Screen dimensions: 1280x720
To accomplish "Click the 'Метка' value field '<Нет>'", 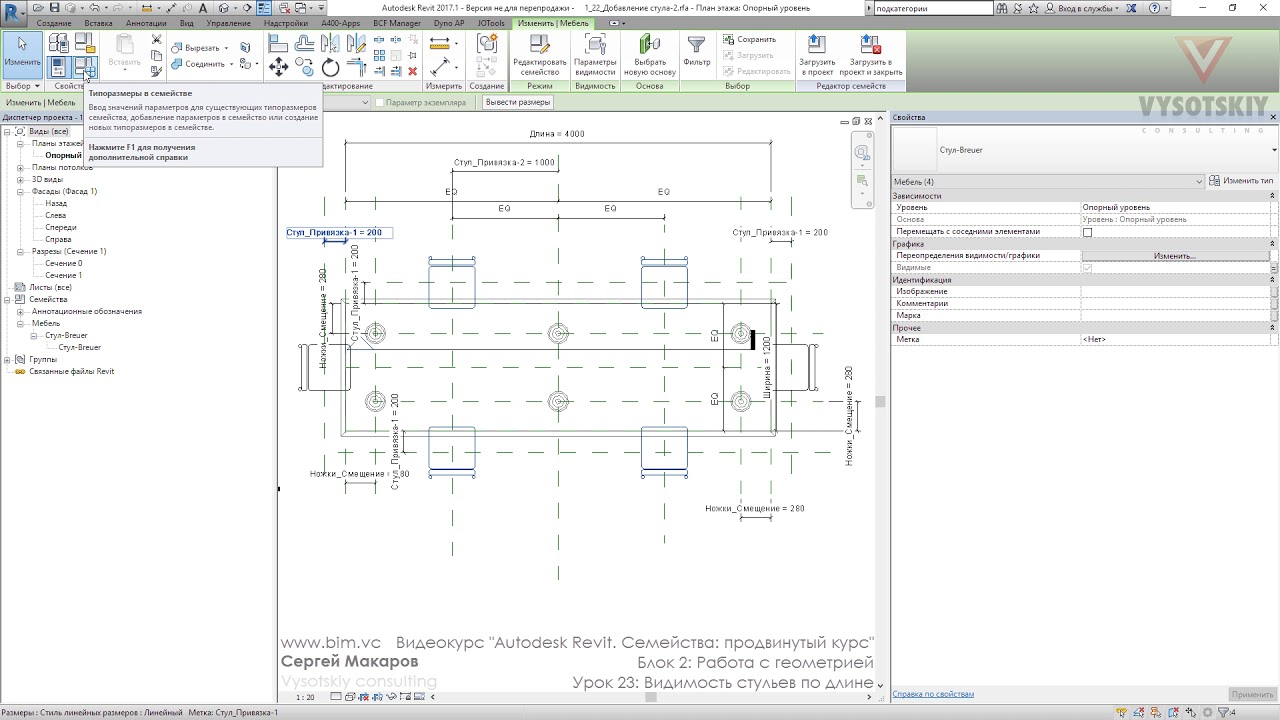I will [1175, 340].
